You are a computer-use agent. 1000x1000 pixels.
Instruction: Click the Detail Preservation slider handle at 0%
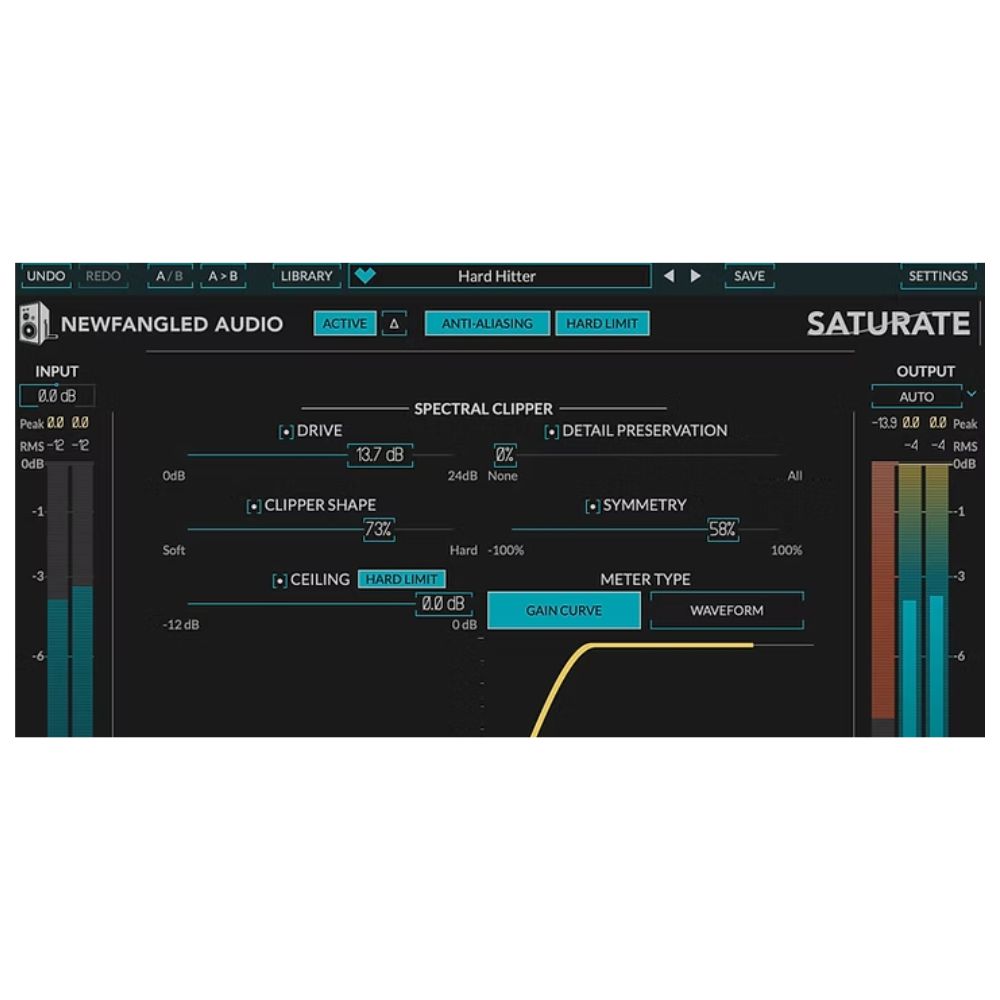pyautogui.click(x=505, y=455)
